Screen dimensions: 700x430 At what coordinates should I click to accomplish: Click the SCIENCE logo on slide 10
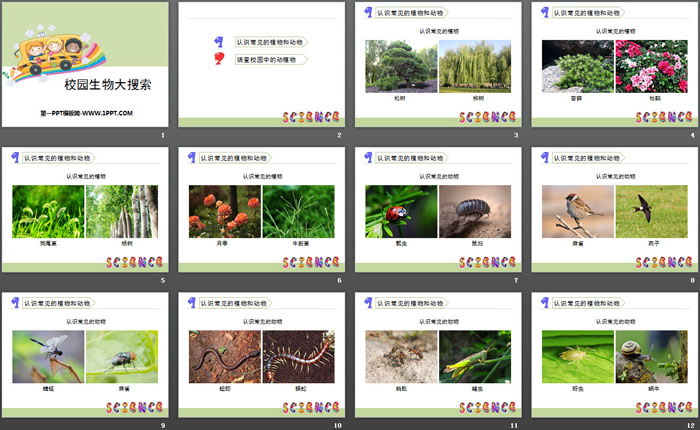click(311, 407)
